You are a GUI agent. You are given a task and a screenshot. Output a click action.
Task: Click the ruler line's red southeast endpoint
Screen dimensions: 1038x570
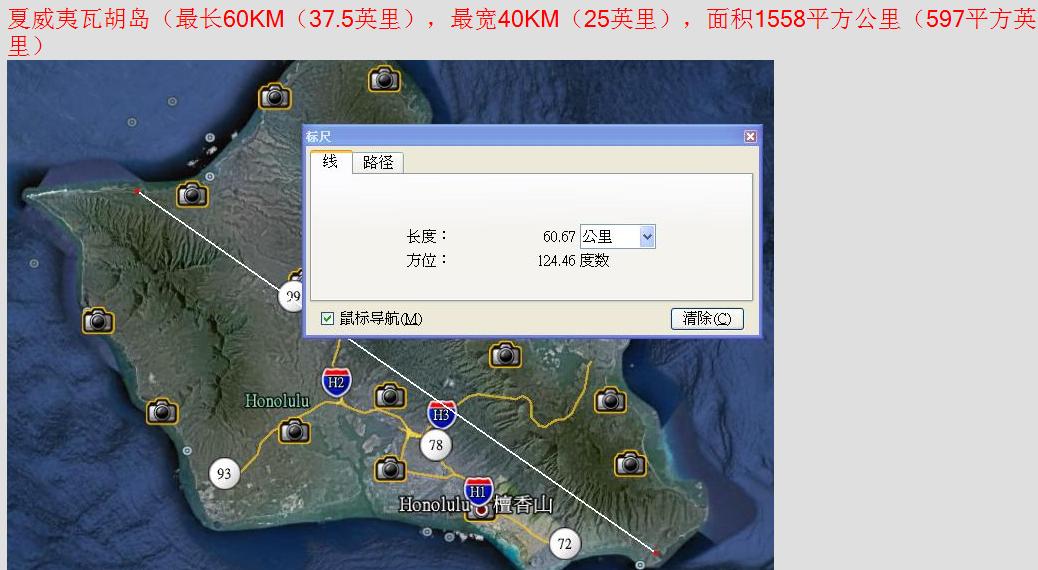[x=656, y=552]
